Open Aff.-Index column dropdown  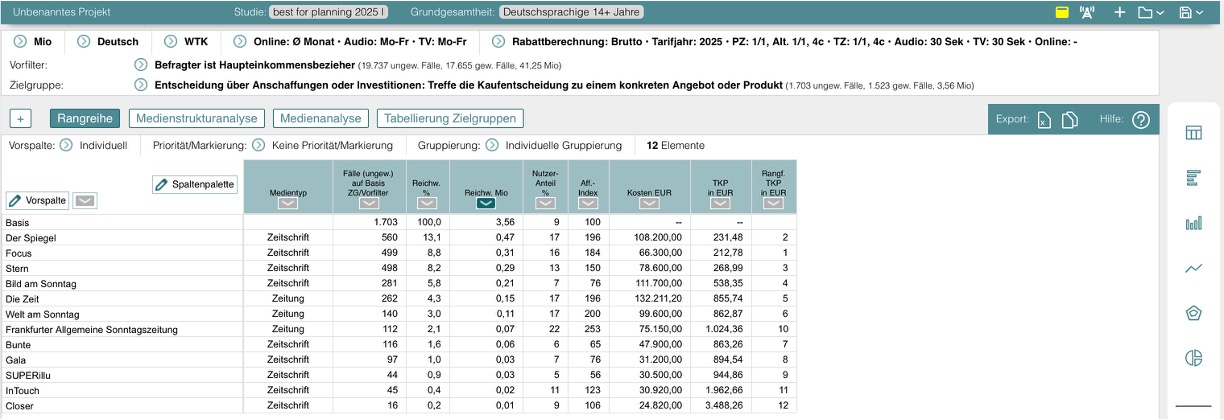pyautogui.click(x=588, y=203)
